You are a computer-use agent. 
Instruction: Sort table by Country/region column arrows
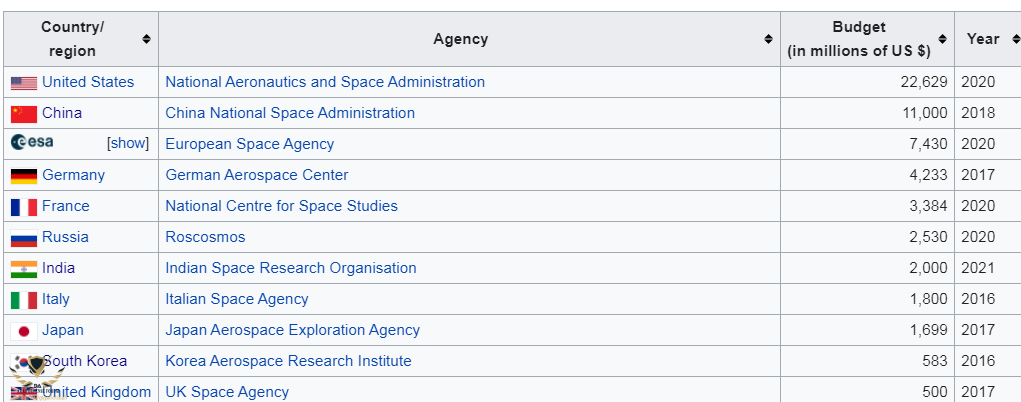tap(147, 39)
